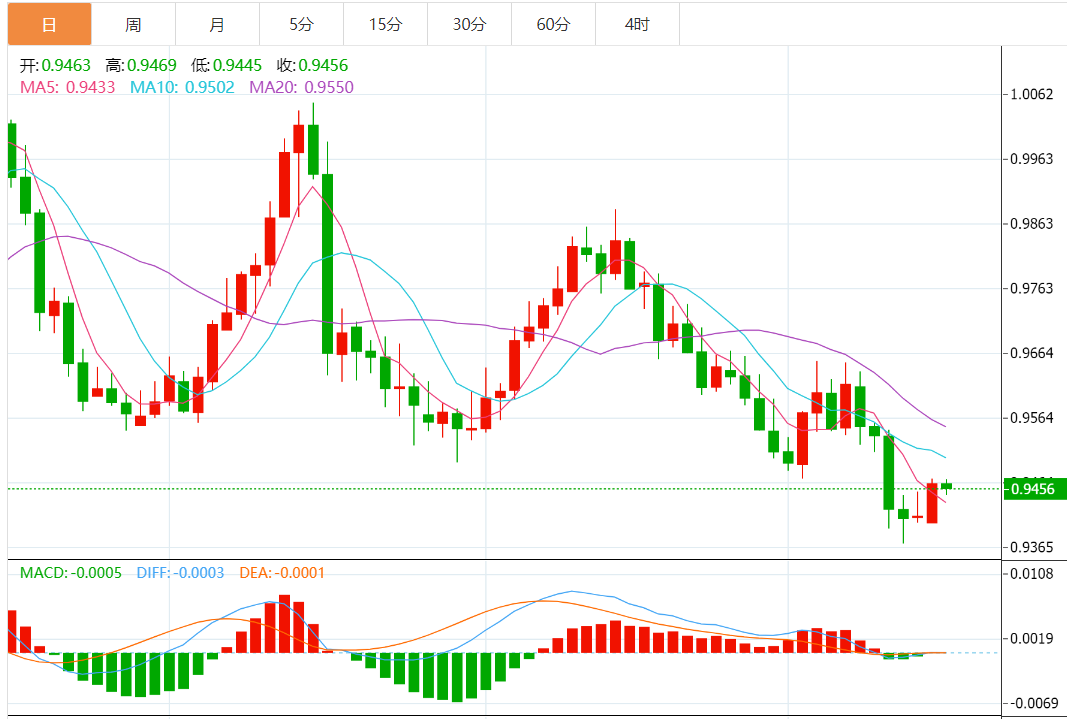
Task: Select the 日 daily timeframe tab
Action: tap(50, 25)
